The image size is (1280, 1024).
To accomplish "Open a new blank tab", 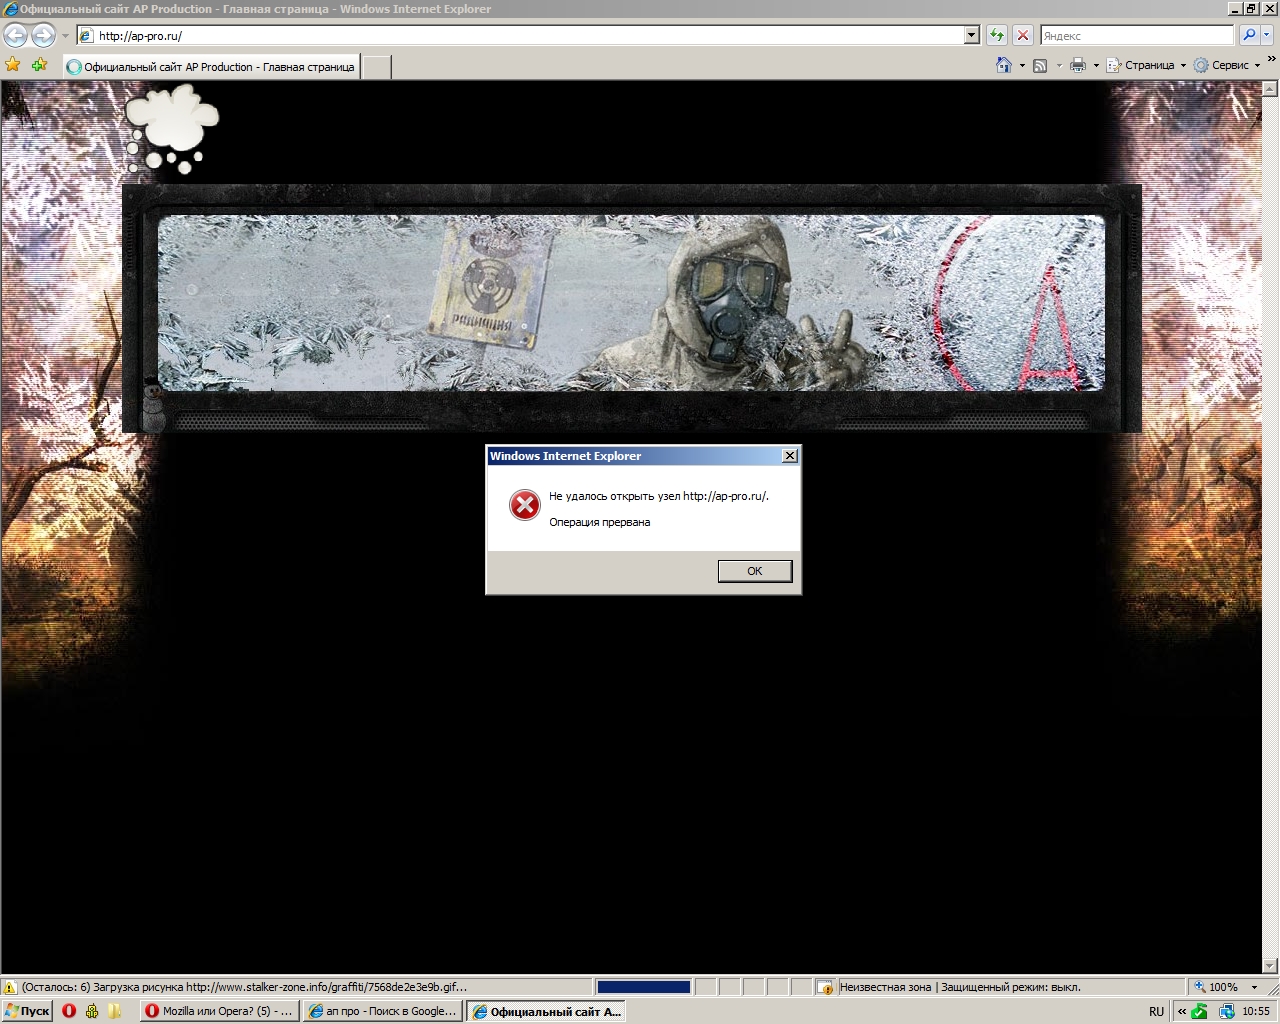I will pos(376,67).
